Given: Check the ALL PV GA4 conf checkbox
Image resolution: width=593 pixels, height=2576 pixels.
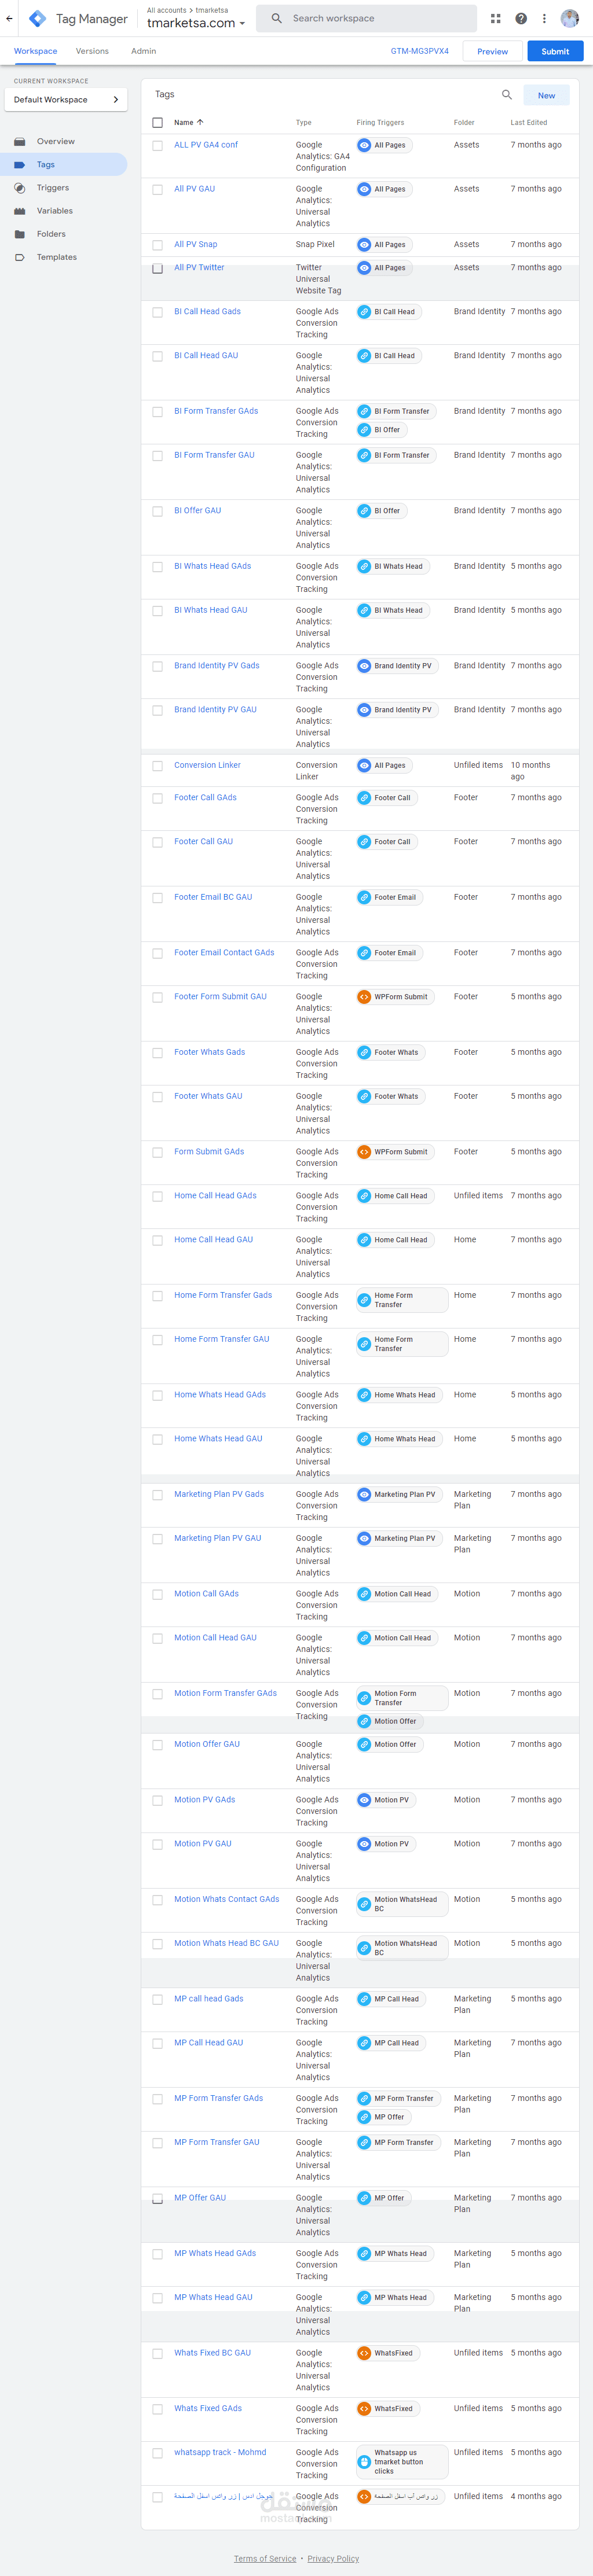Looking at the screenshot, I should 157,146.
